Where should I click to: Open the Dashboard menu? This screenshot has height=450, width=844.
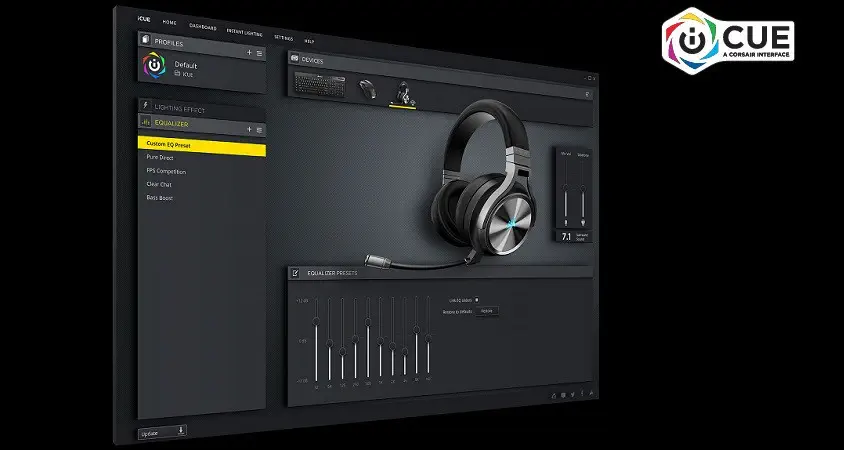point(203,27)
